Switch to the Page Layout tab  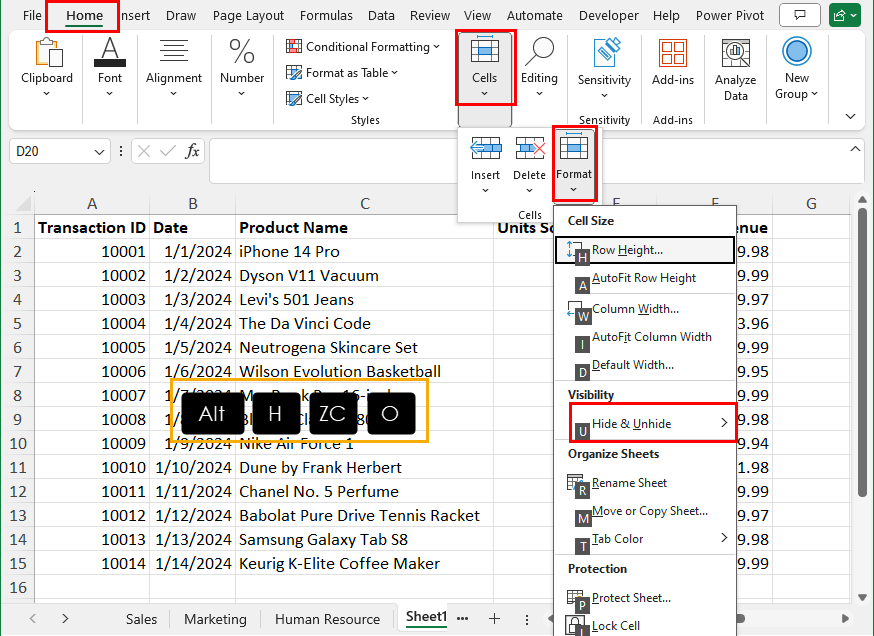(248, 16)
